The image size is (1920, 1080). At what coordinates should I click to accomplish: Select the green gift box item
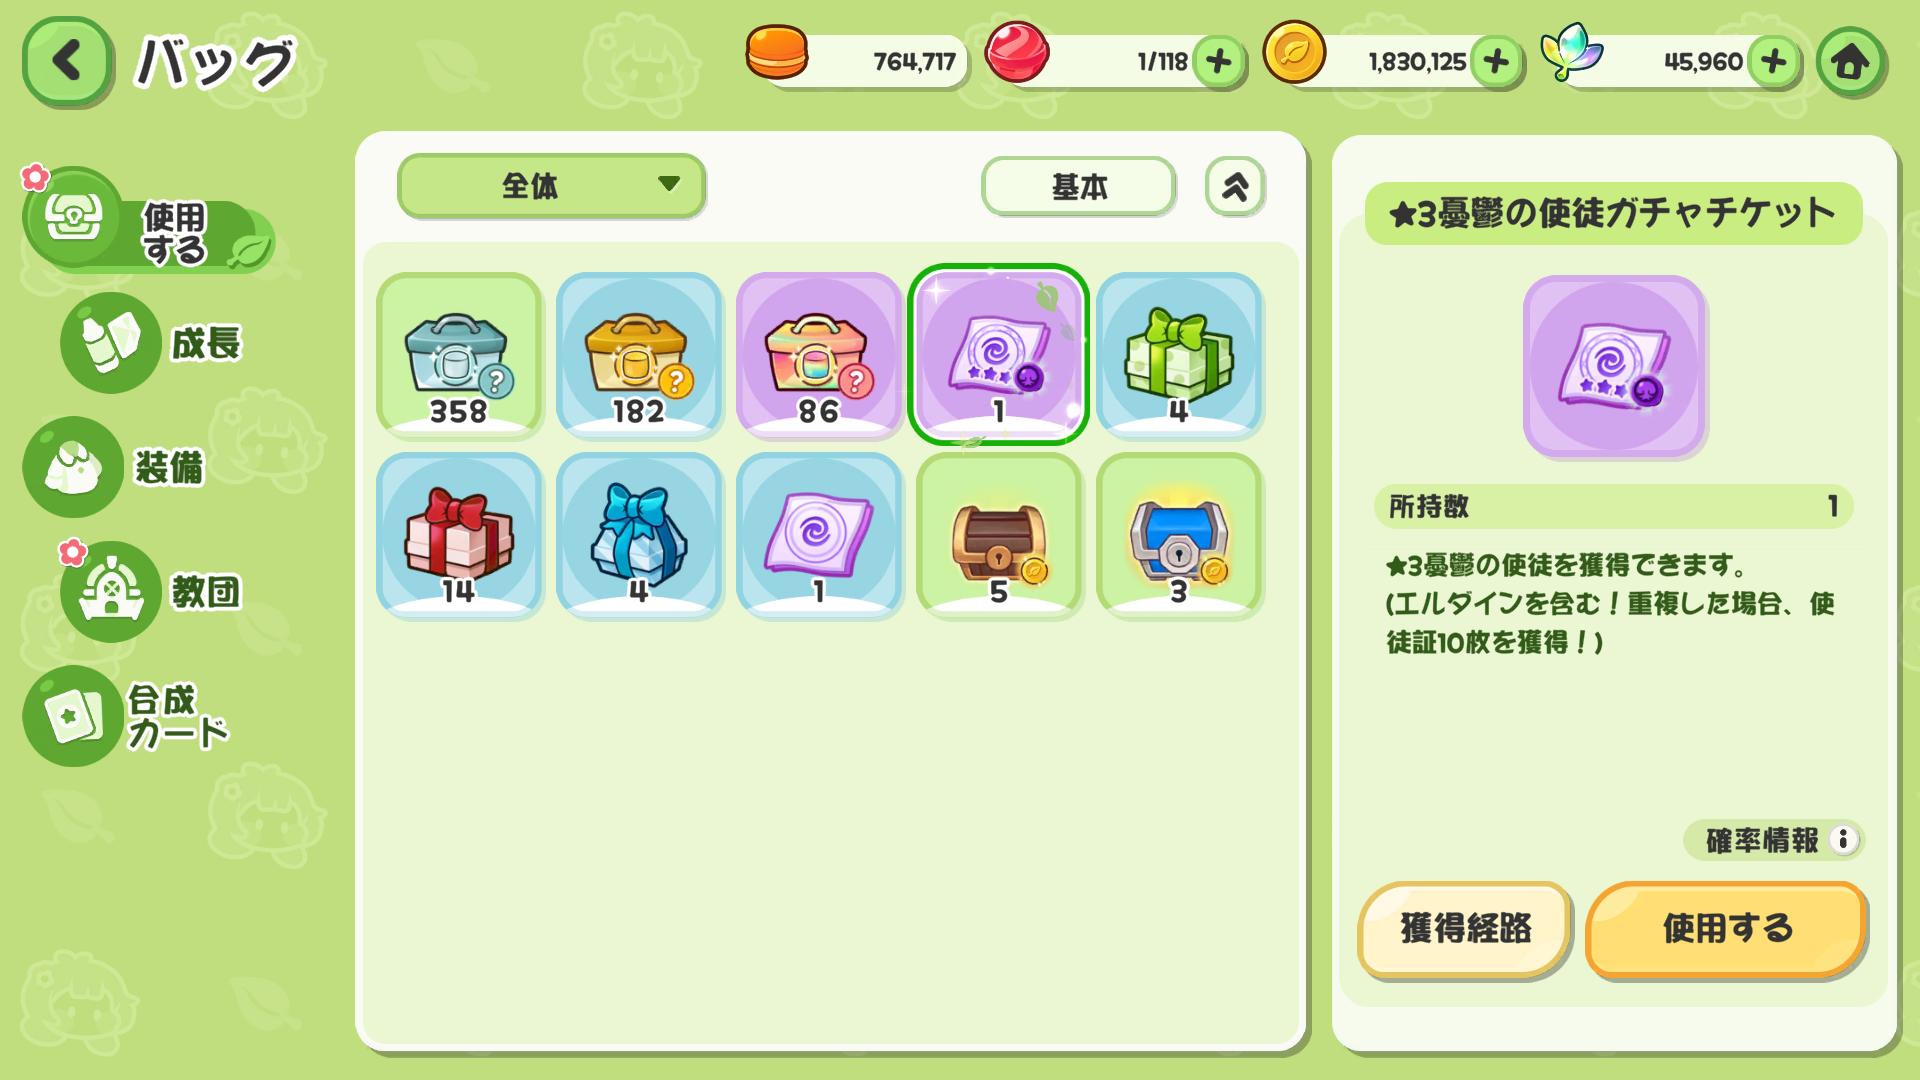pyautogui.click(x=1179, y=354)
